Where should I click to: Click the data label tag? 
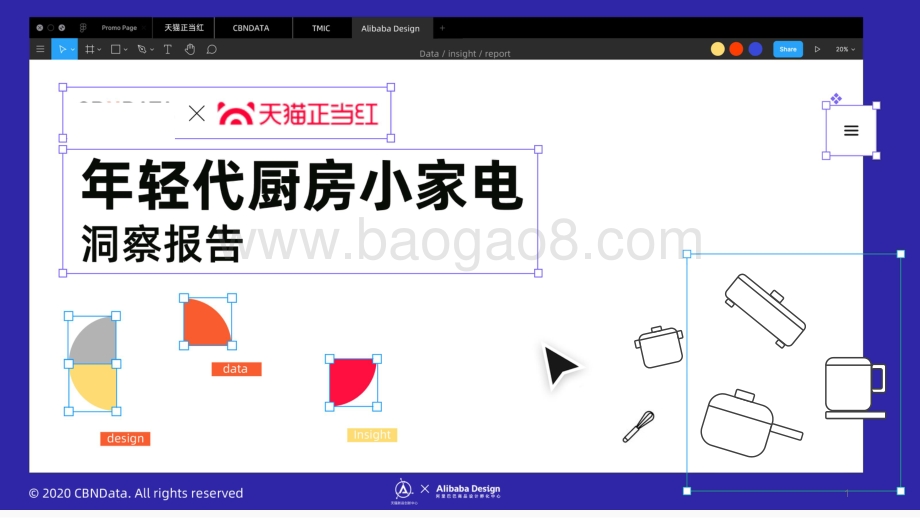point(236,369)
